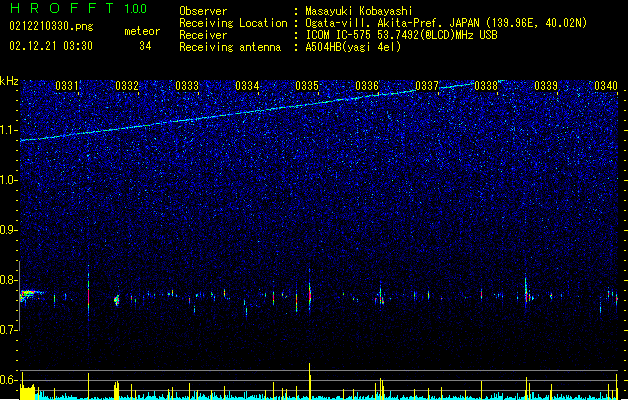
Task: Click the 0335 time marker
Action: (307, 86)
